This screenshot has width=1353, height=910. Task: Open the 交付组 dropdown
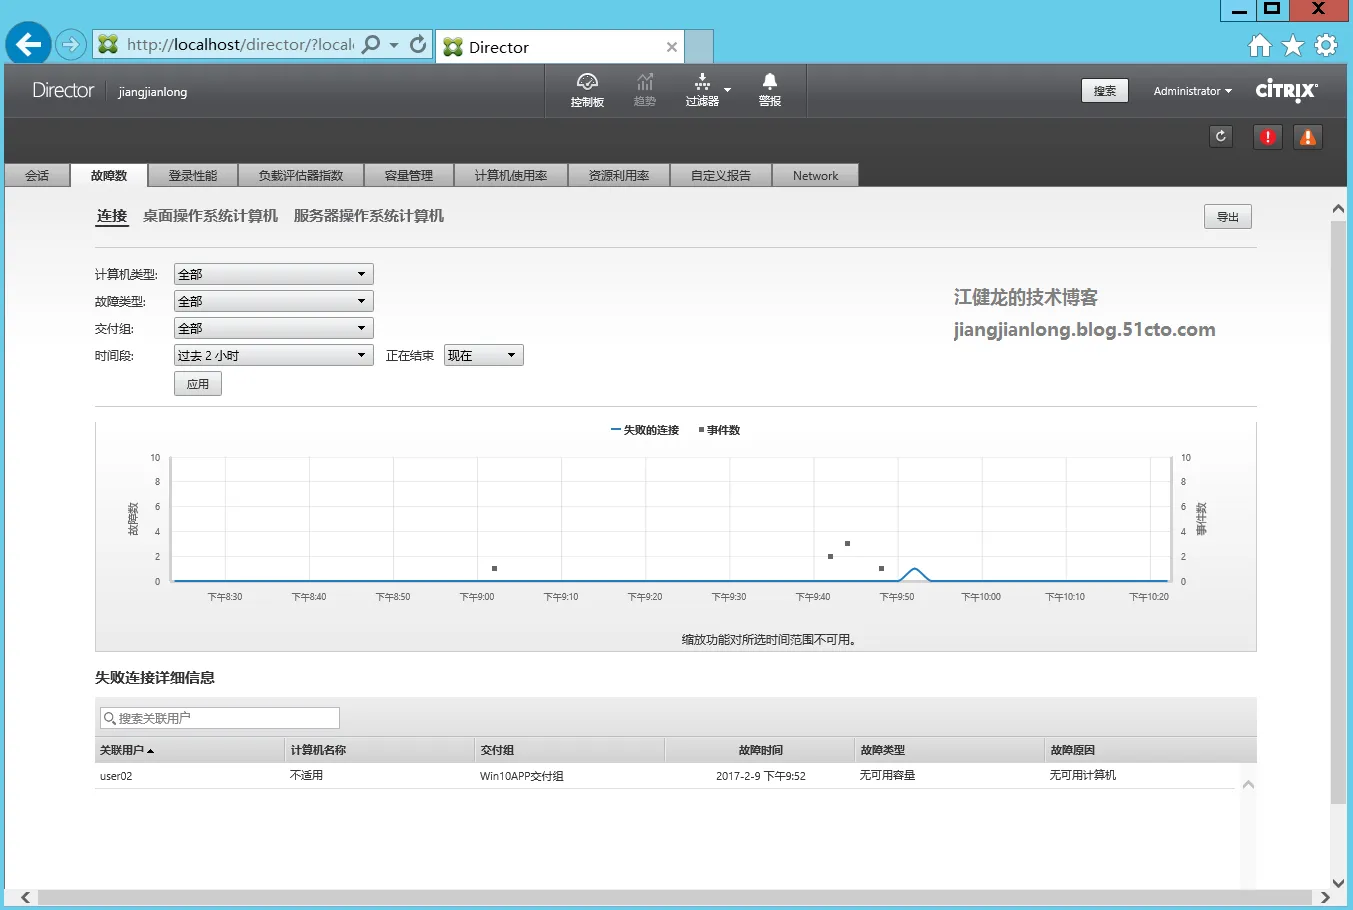(273, 328)
